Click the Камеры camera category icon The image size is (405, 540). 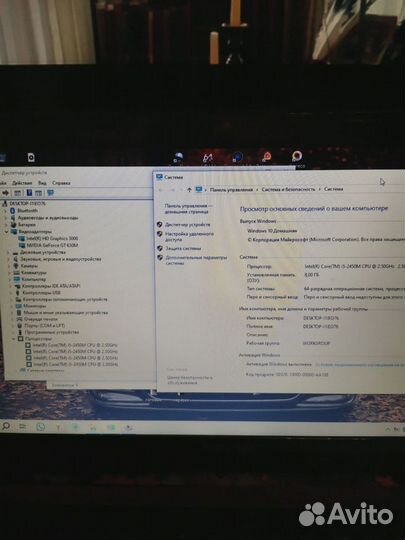tap(15, 266)
